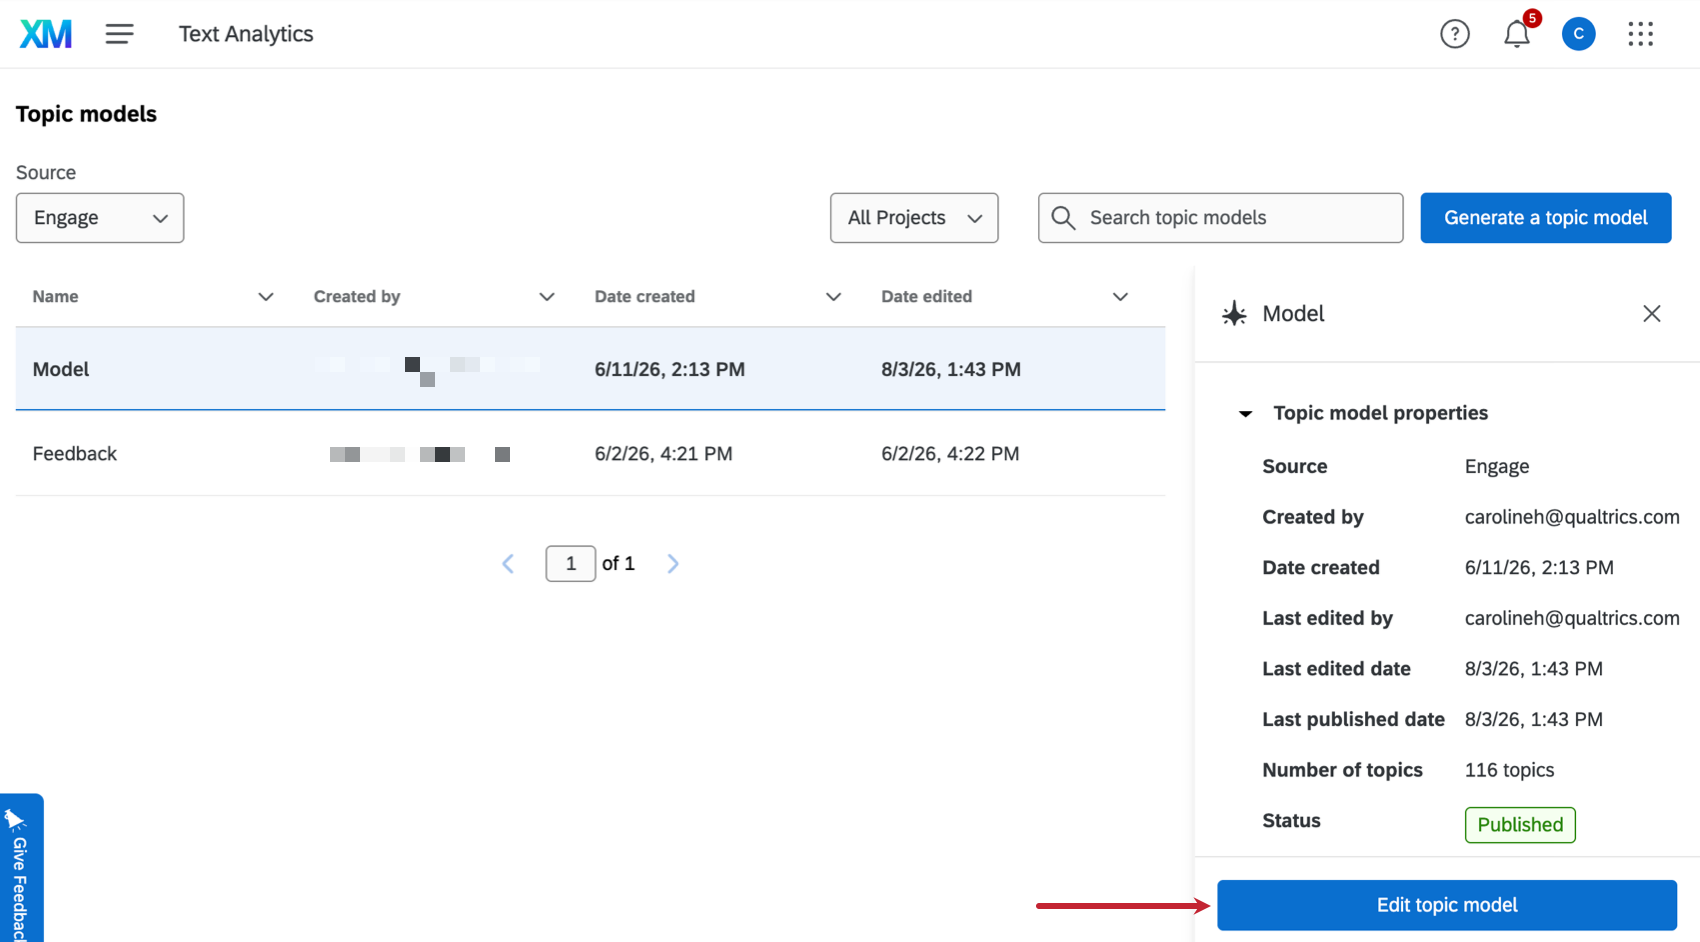
Task: Go to the next page arrow
Action: 673,564
